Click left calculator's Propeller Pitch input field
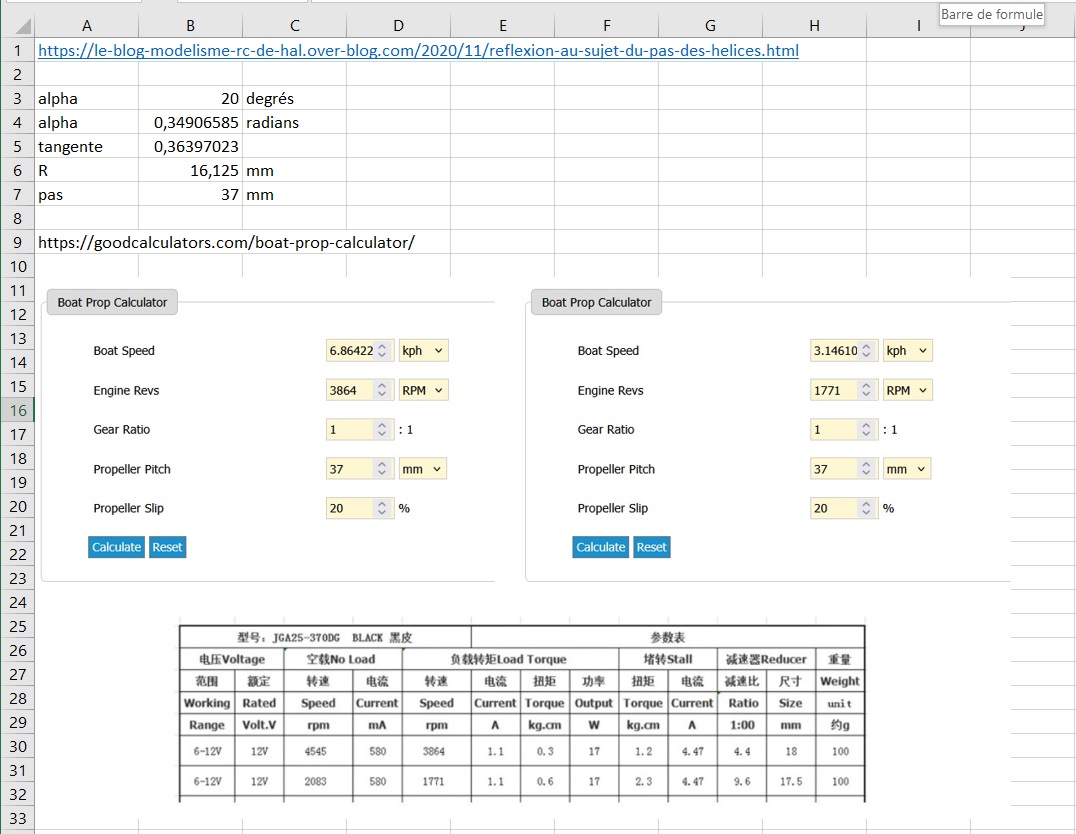 tap(349, 469)
